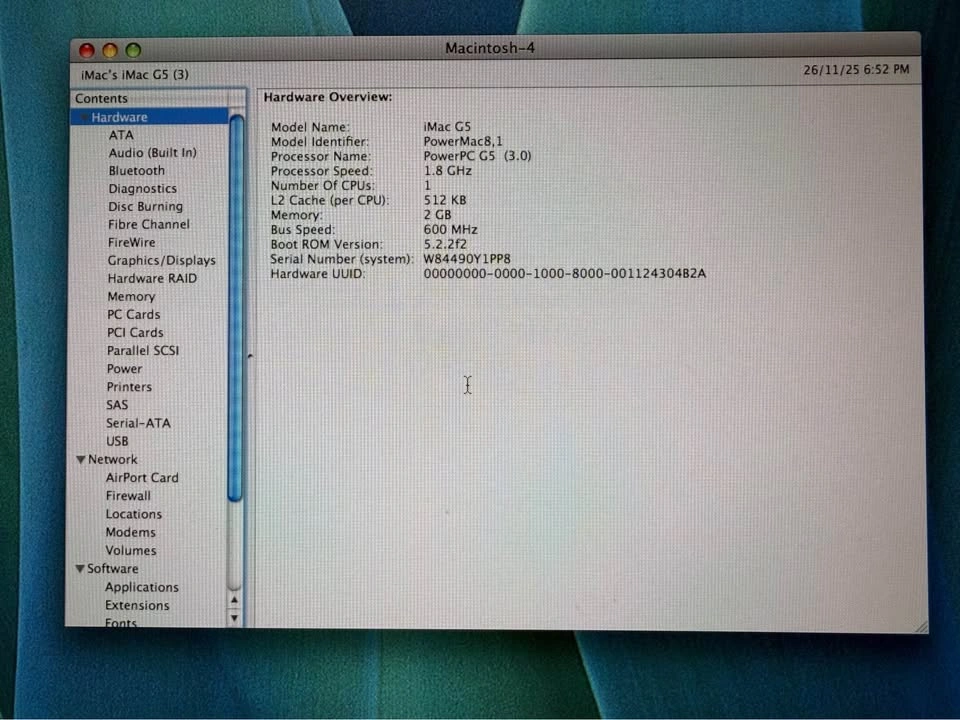Click the 1.8 GHz processor speed value

point(448,171)
